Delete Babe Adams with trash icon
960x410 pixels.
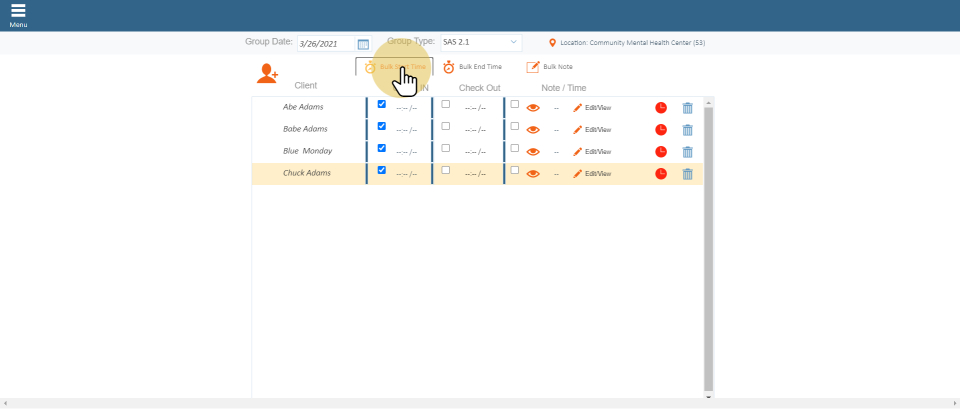point(687,130)
